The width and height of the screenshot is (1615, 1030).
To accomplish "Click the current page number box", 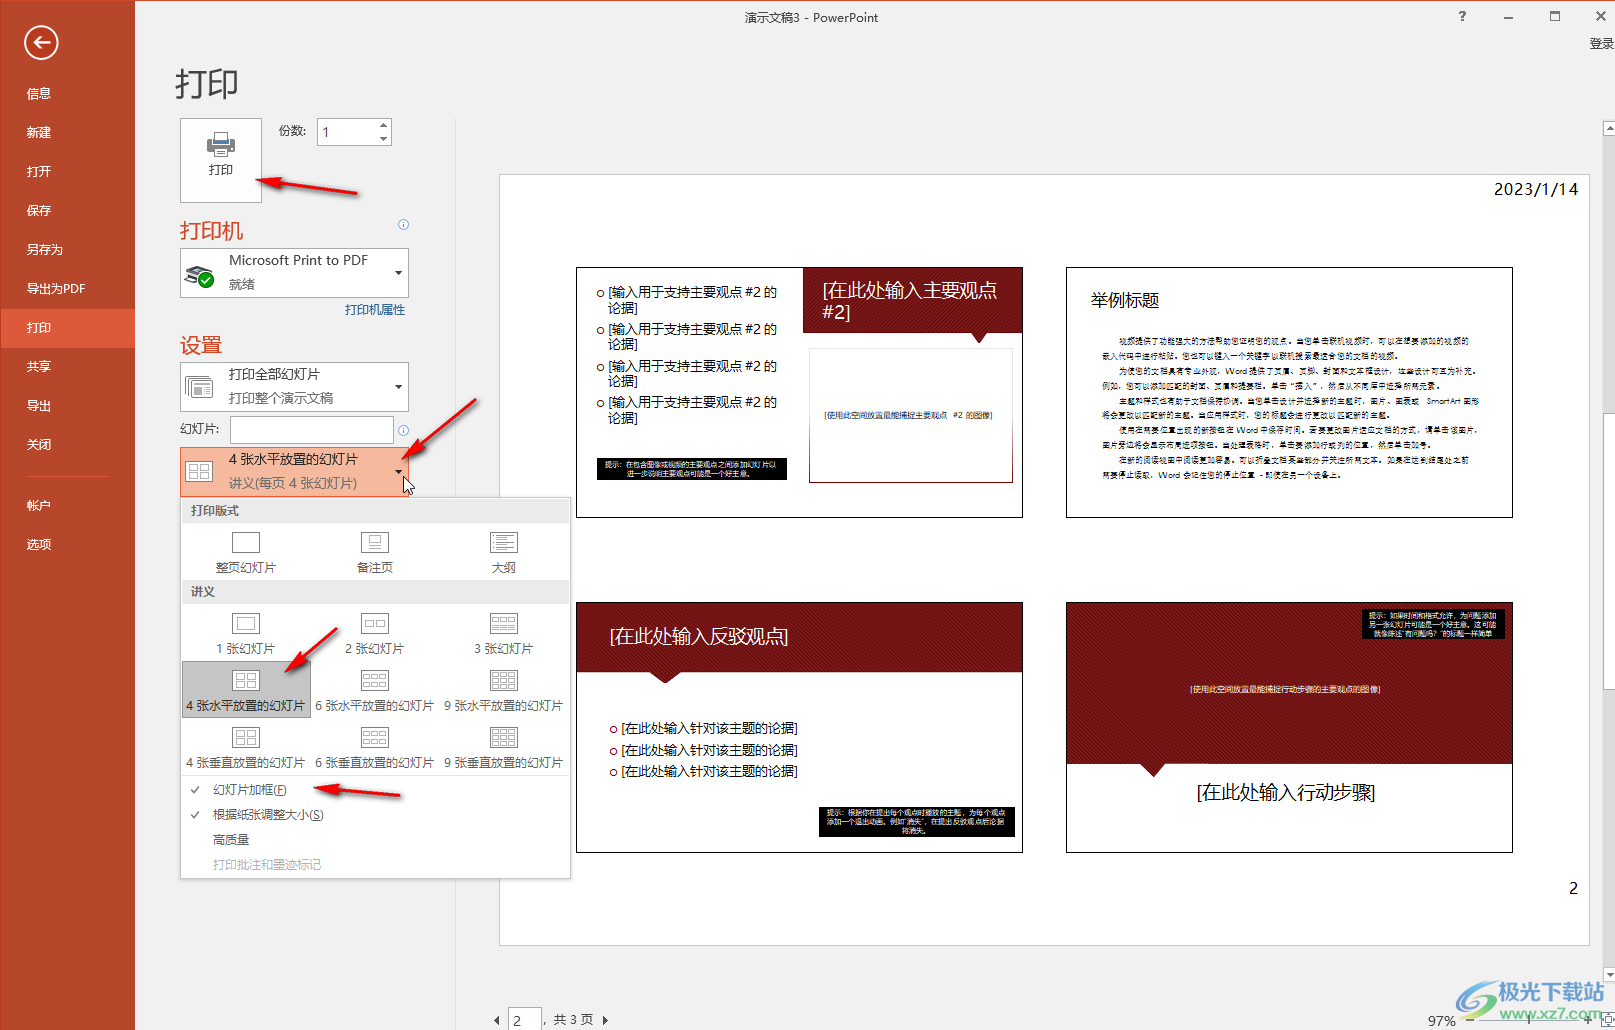I will click(x=525, y=1019).
